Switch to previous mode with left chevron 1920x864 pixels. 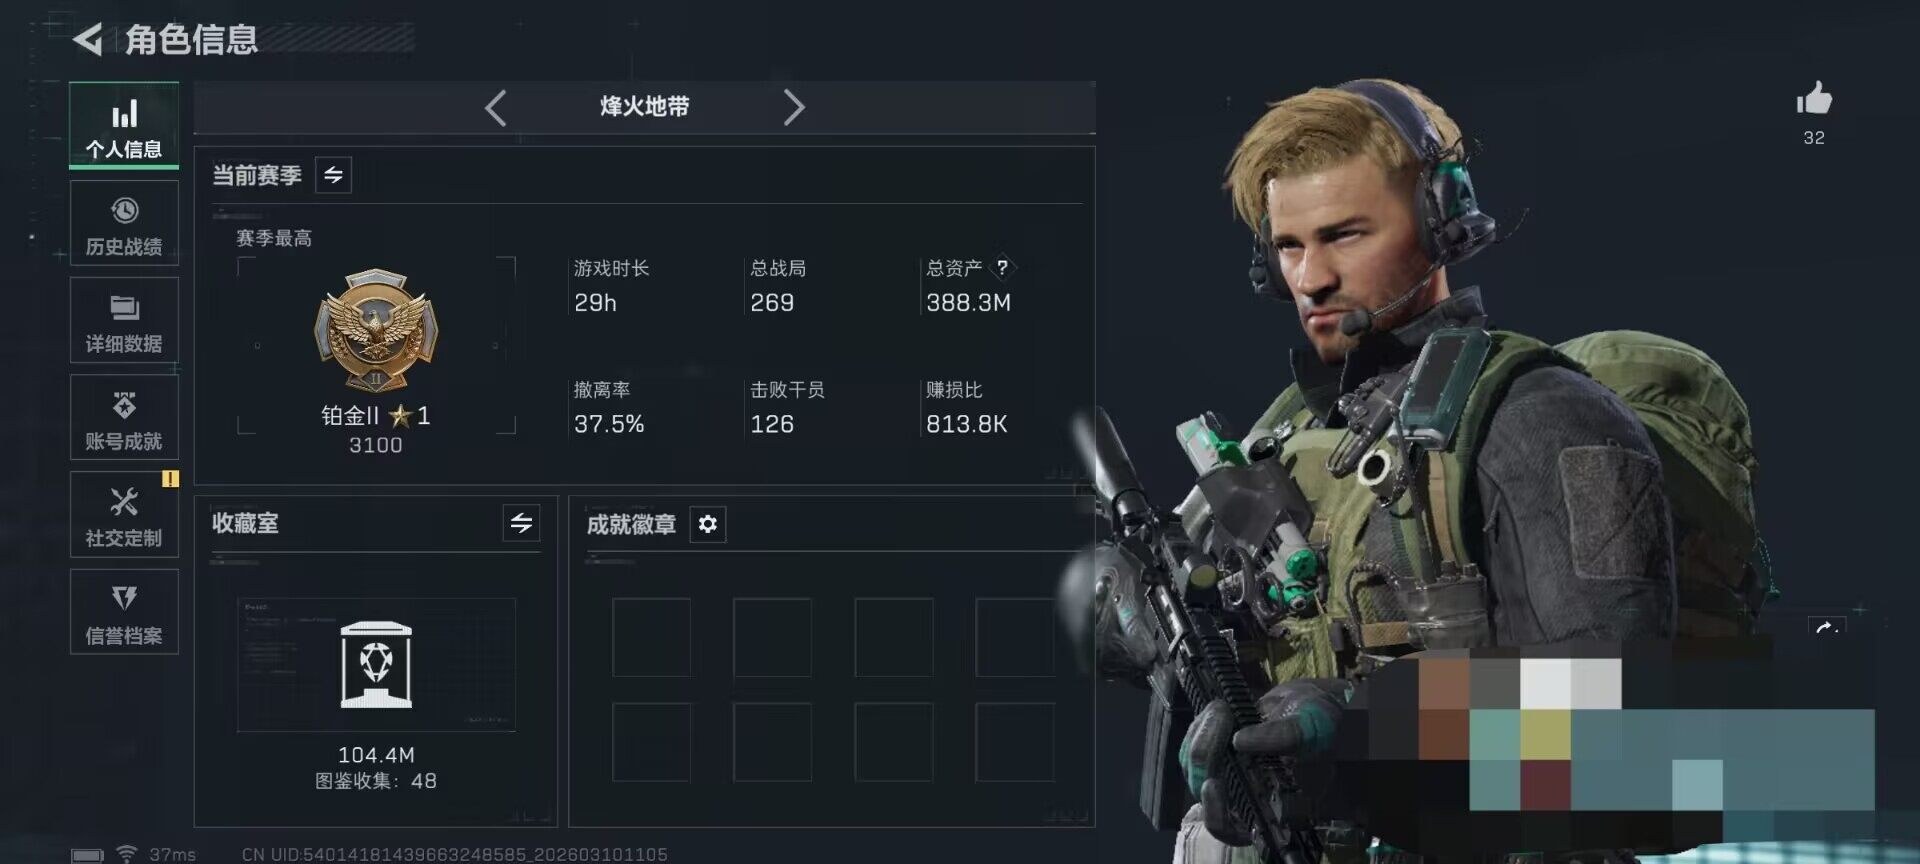496,107
